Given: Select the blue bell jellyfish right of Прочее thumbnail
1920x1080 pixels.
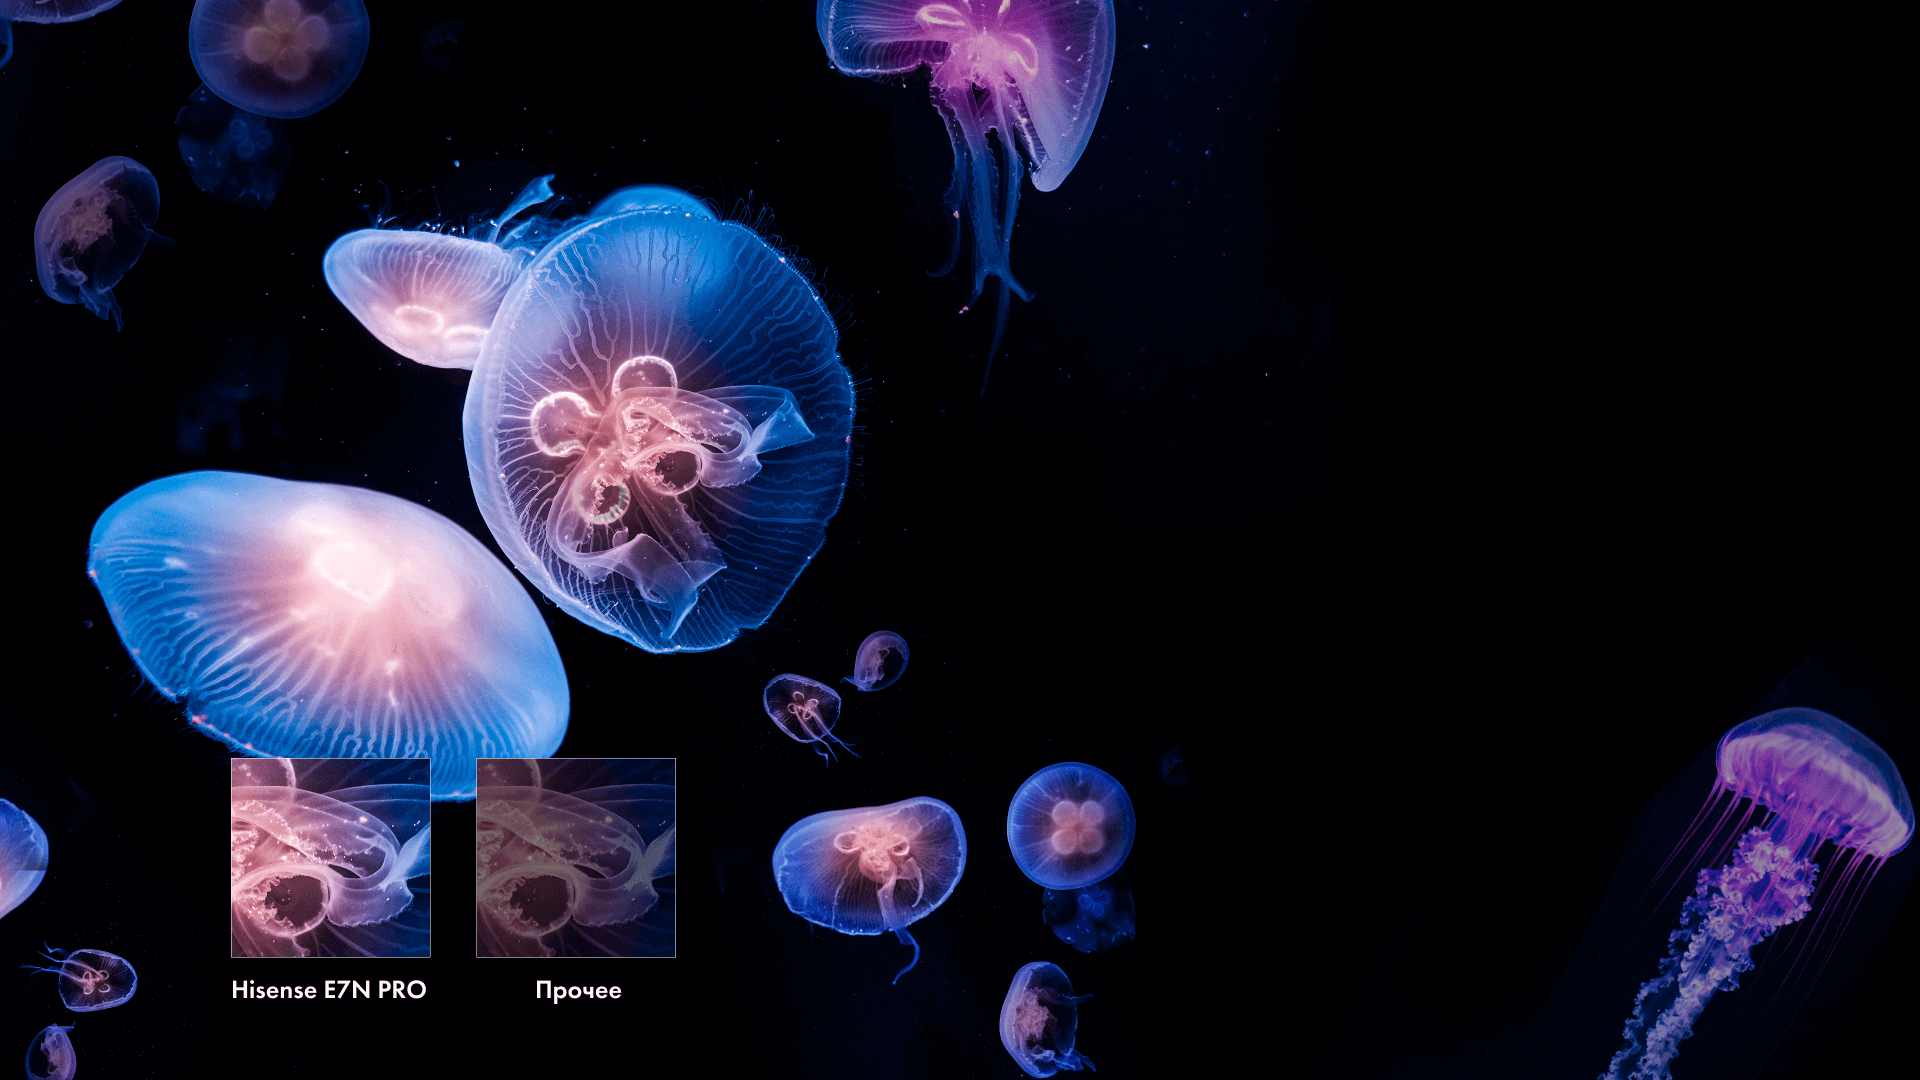Looking at the screenshot, I should [x=870, y=870].
